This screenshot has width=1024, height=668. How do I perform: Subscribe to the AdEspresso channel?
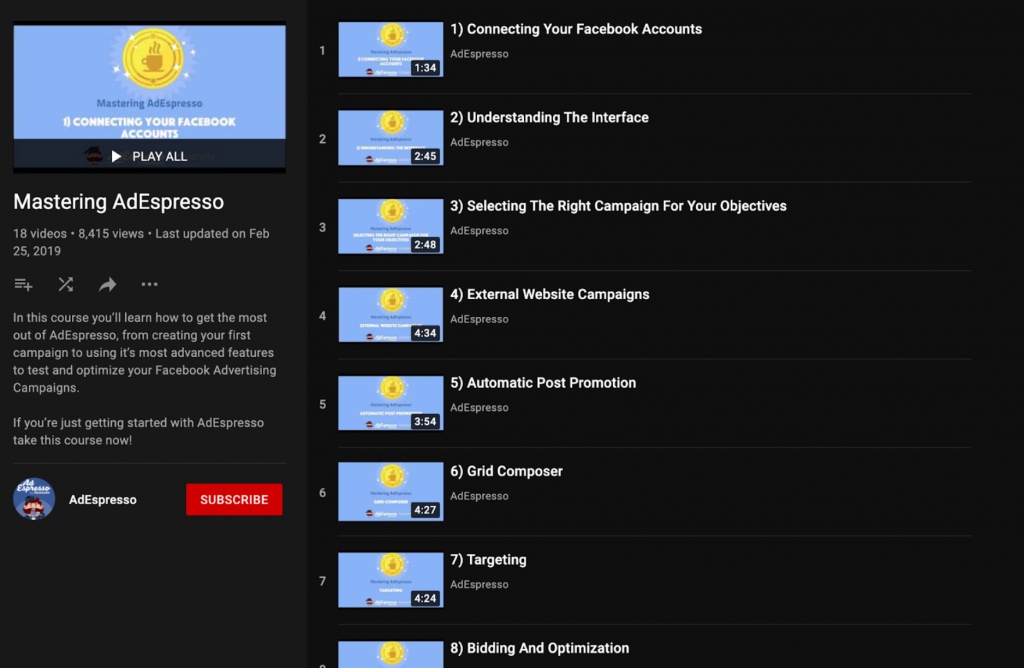234,500
